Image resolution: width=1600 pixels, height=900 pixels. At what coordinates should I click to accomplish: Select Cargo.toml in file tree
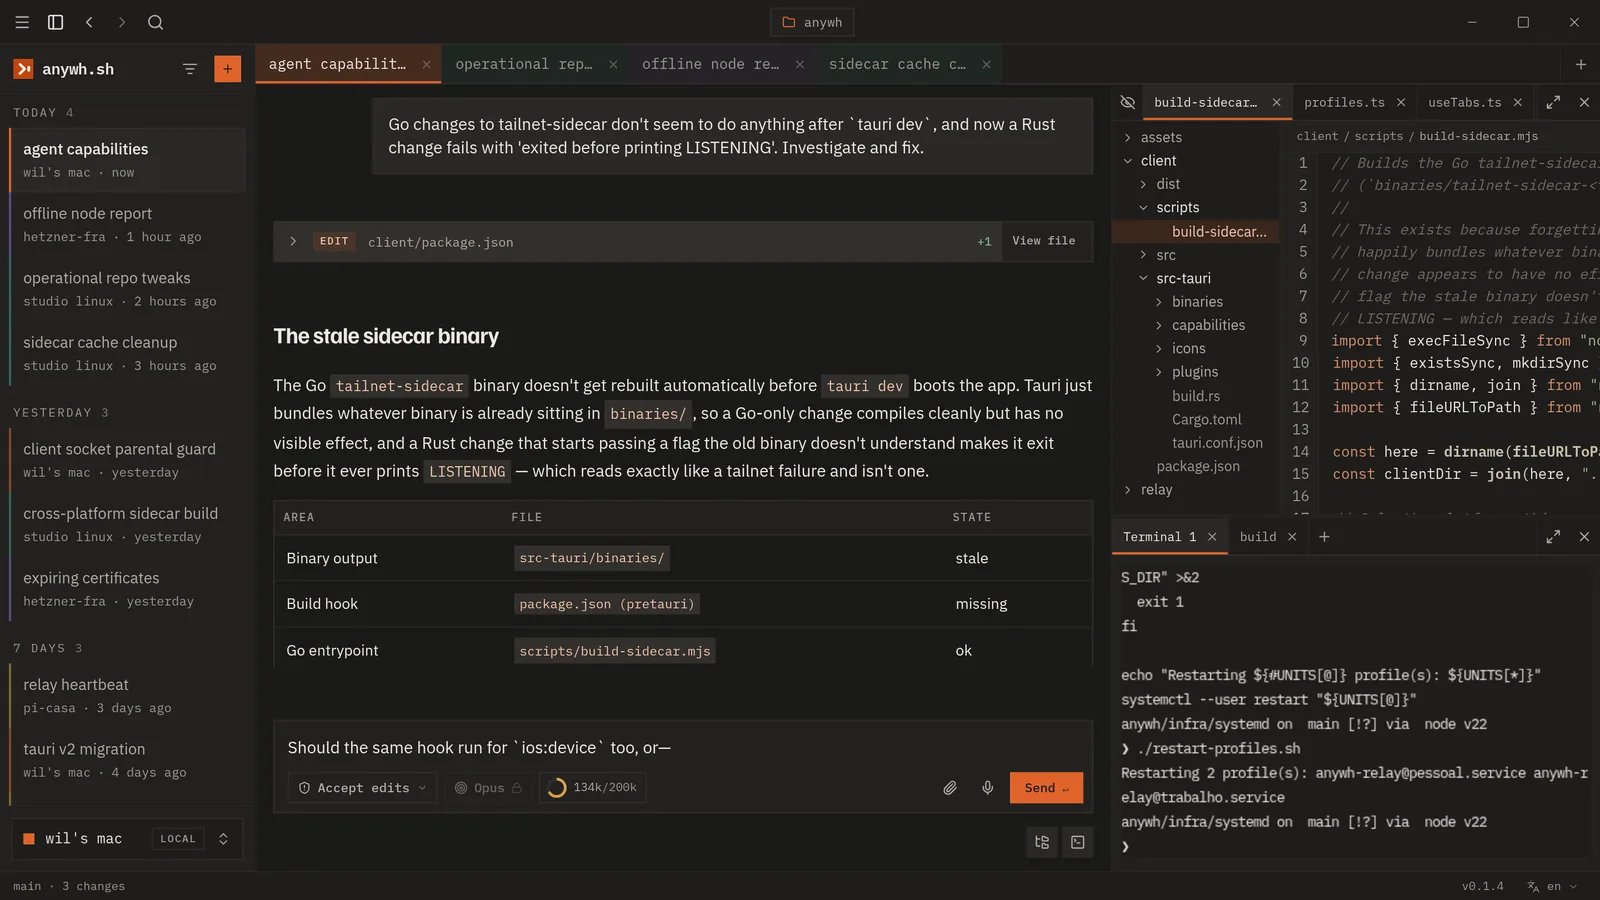[x=1206, y=419]
